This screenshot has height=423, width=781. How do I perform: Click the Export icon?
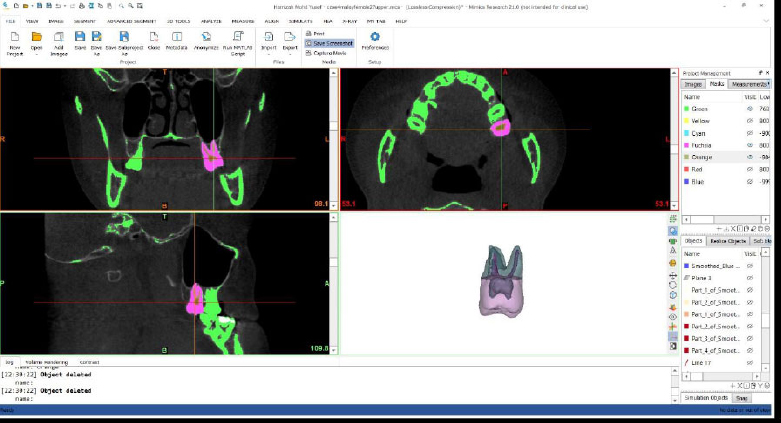pos(289,36)
